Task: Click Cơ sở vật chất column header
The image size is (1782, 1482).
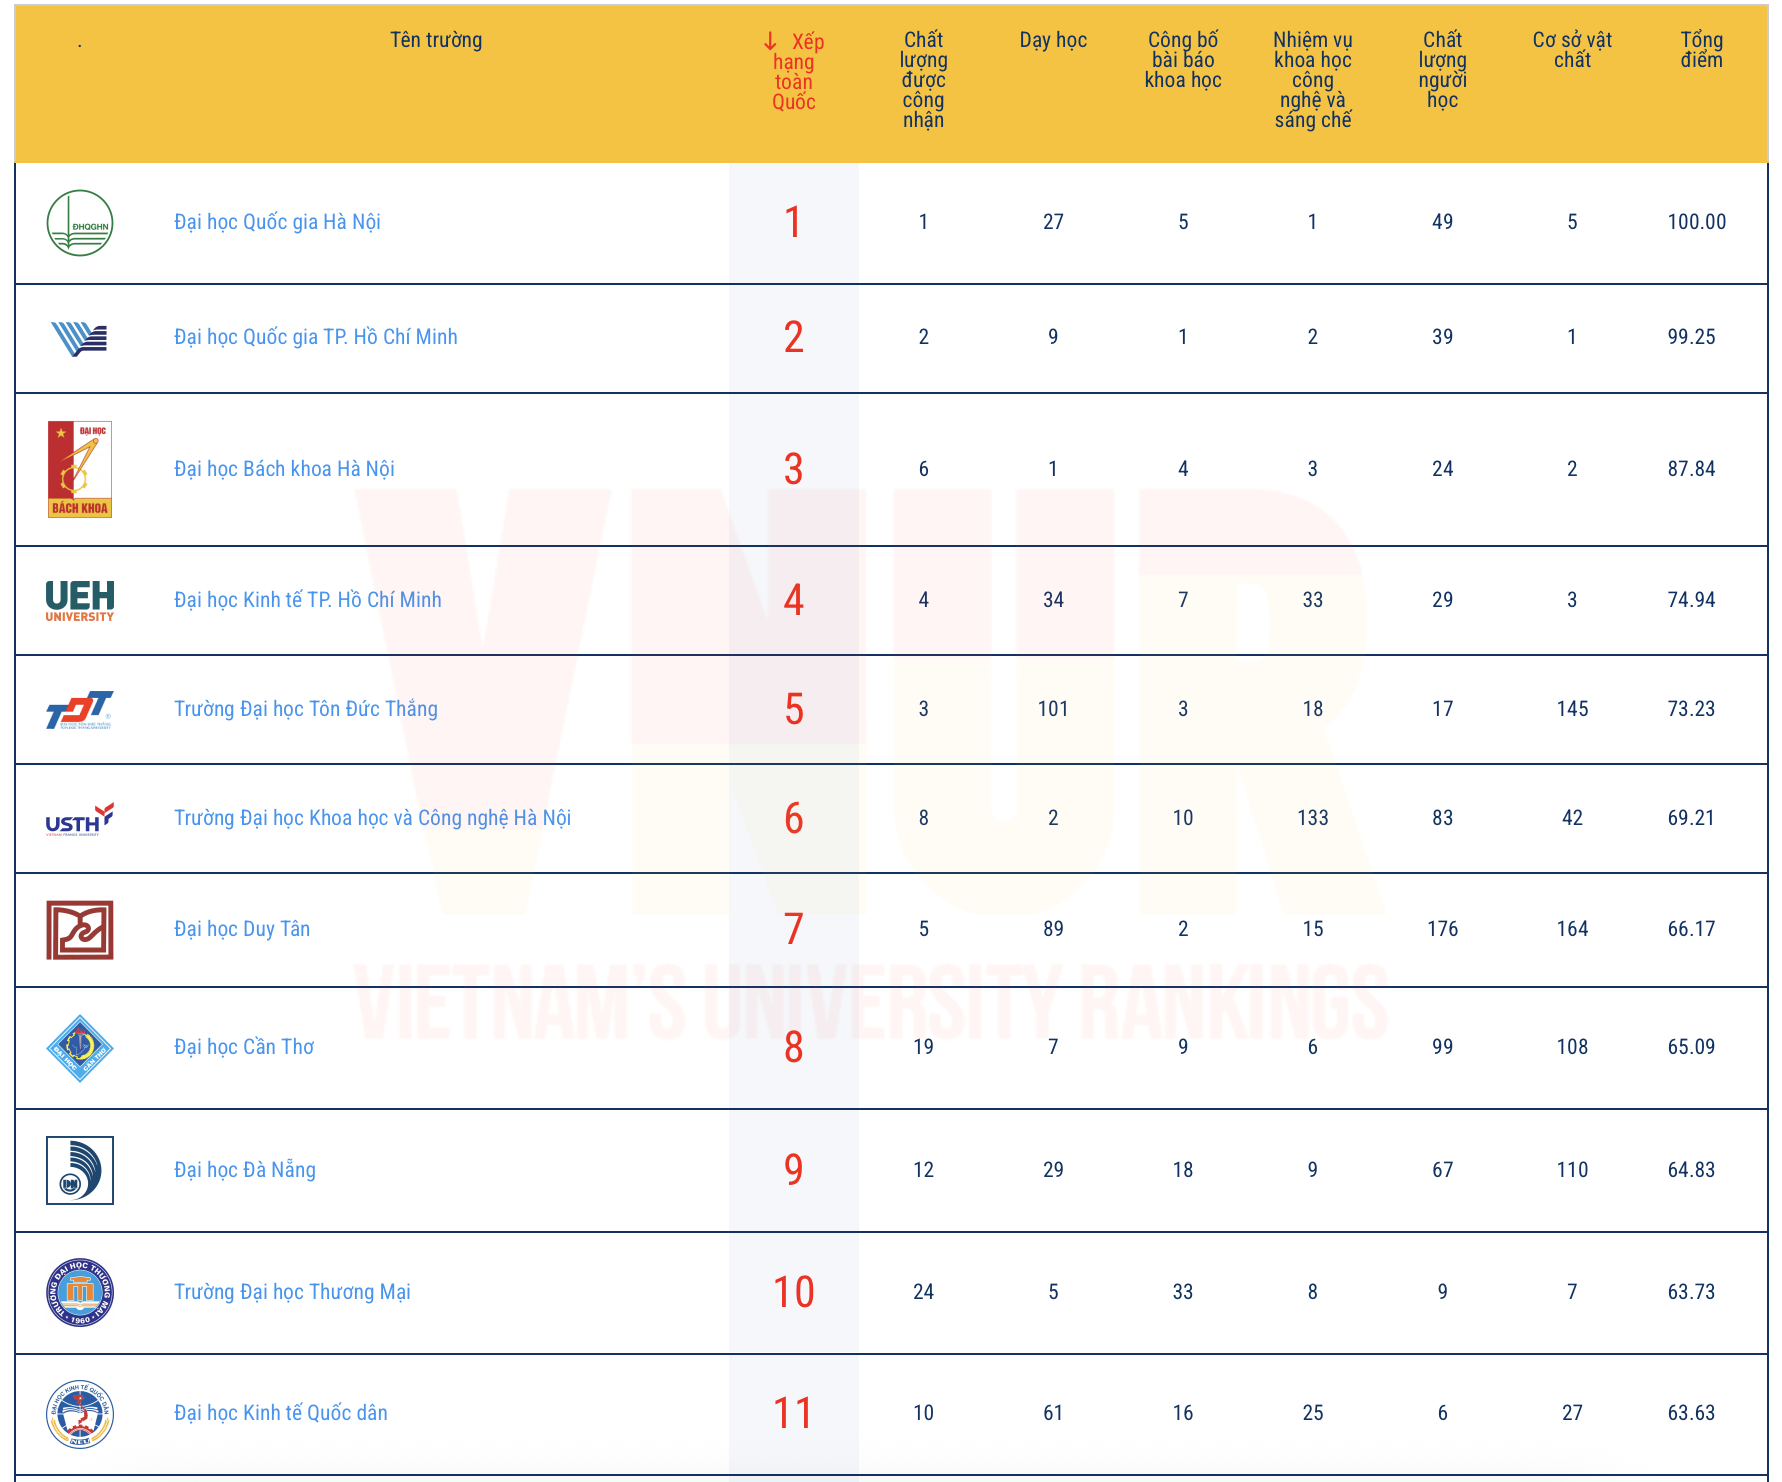Action: coord(1572,50)
